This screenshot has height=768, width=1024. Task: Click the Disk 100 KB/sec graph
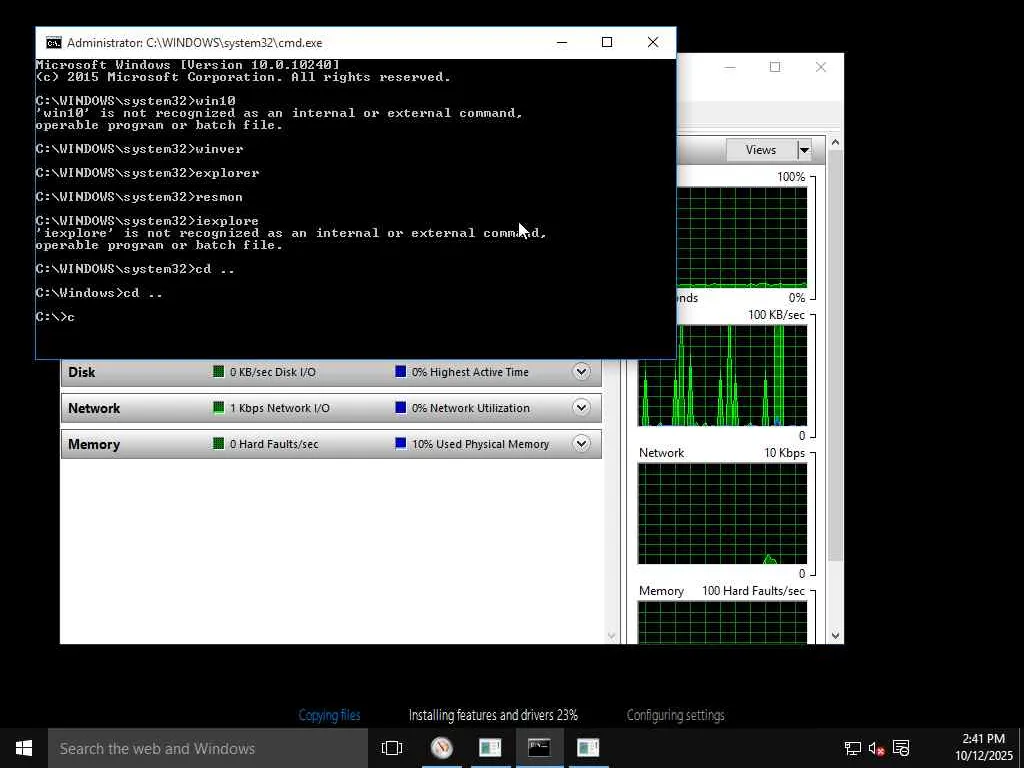[722, 376]
